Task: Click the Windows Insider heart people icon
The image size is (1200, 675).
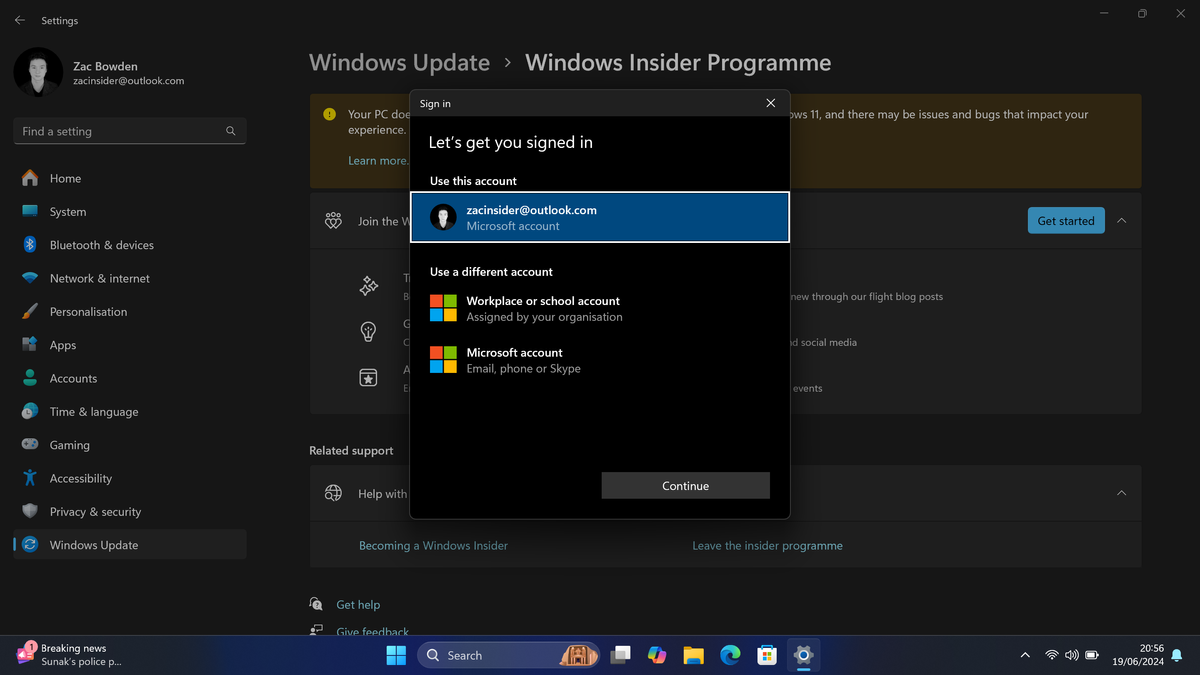Action: 334,221
